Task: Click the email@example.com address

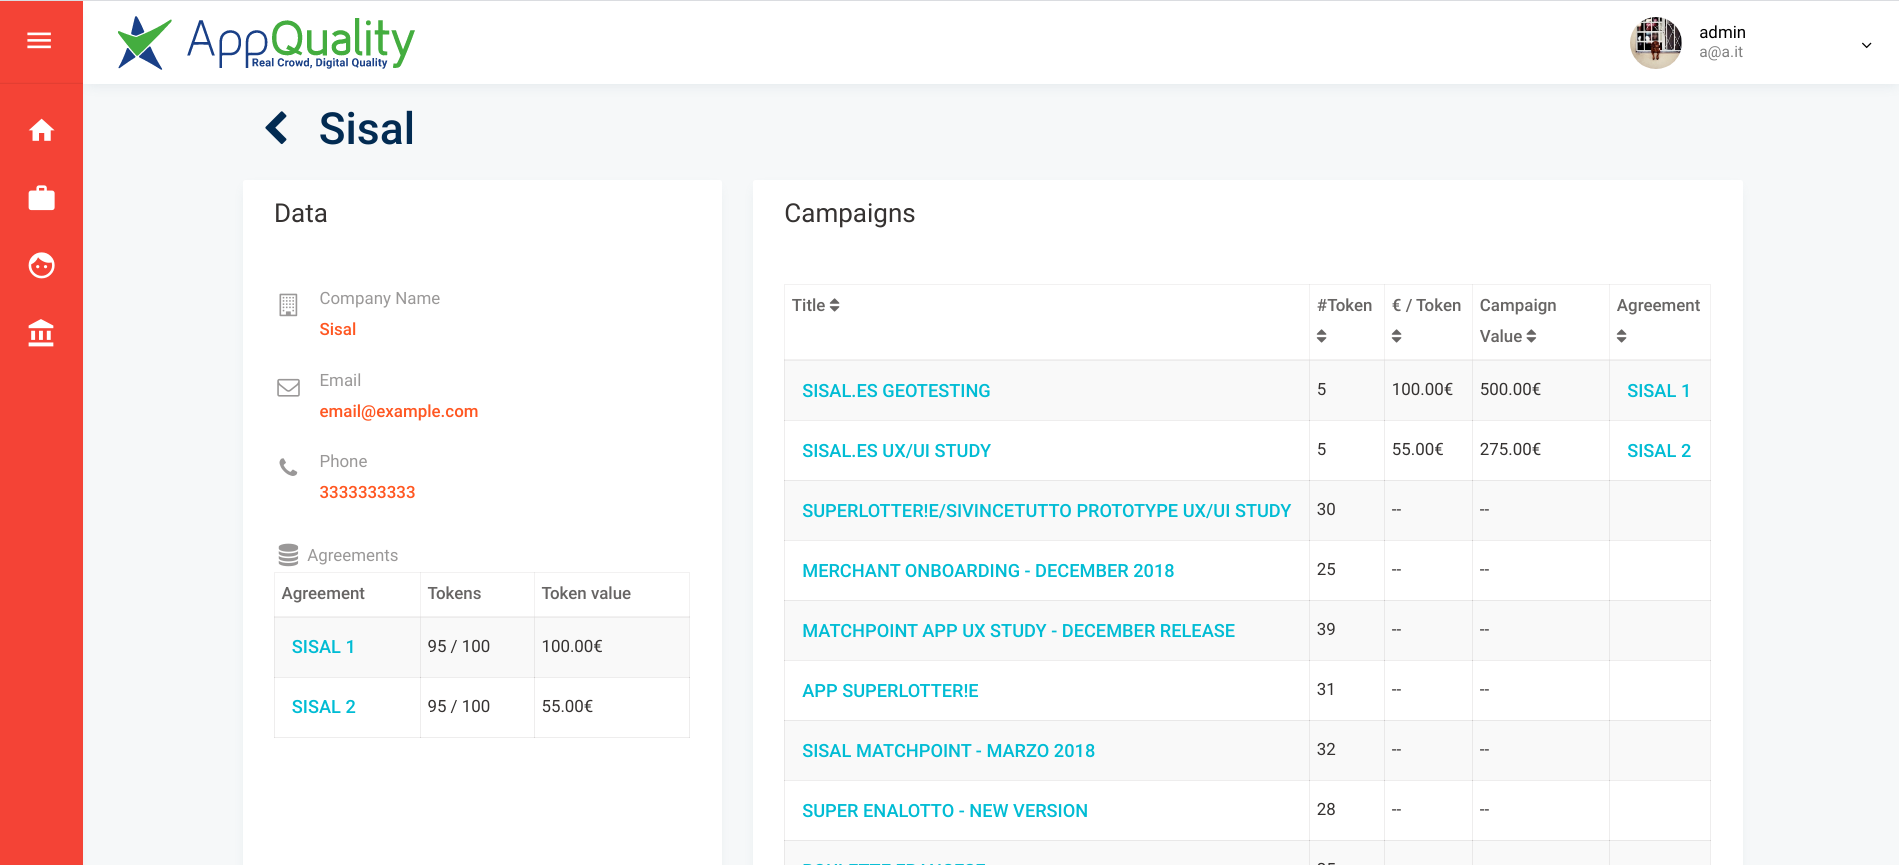Action: [x=398, y=411]
